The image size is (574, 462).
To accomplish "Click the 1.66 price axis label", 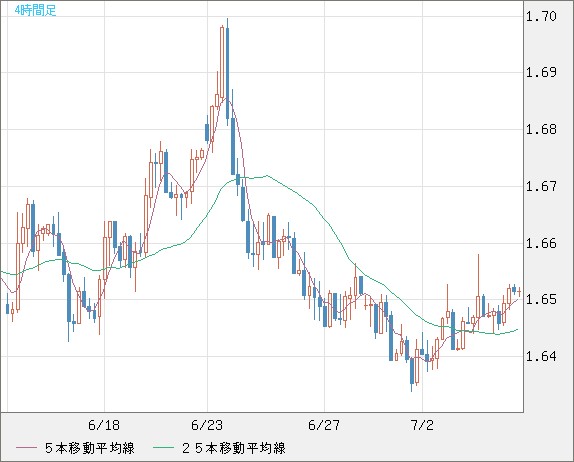I will [541, 243].
